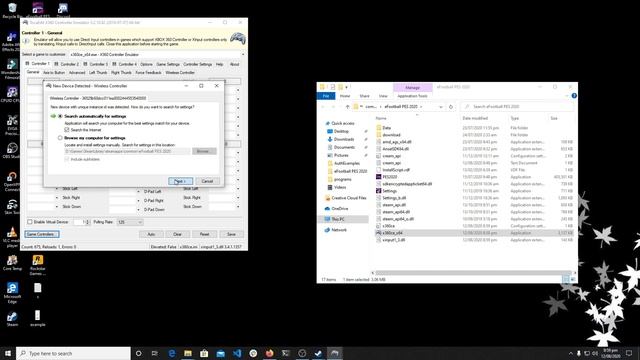Click the settings location path field

tap(127, 151)
